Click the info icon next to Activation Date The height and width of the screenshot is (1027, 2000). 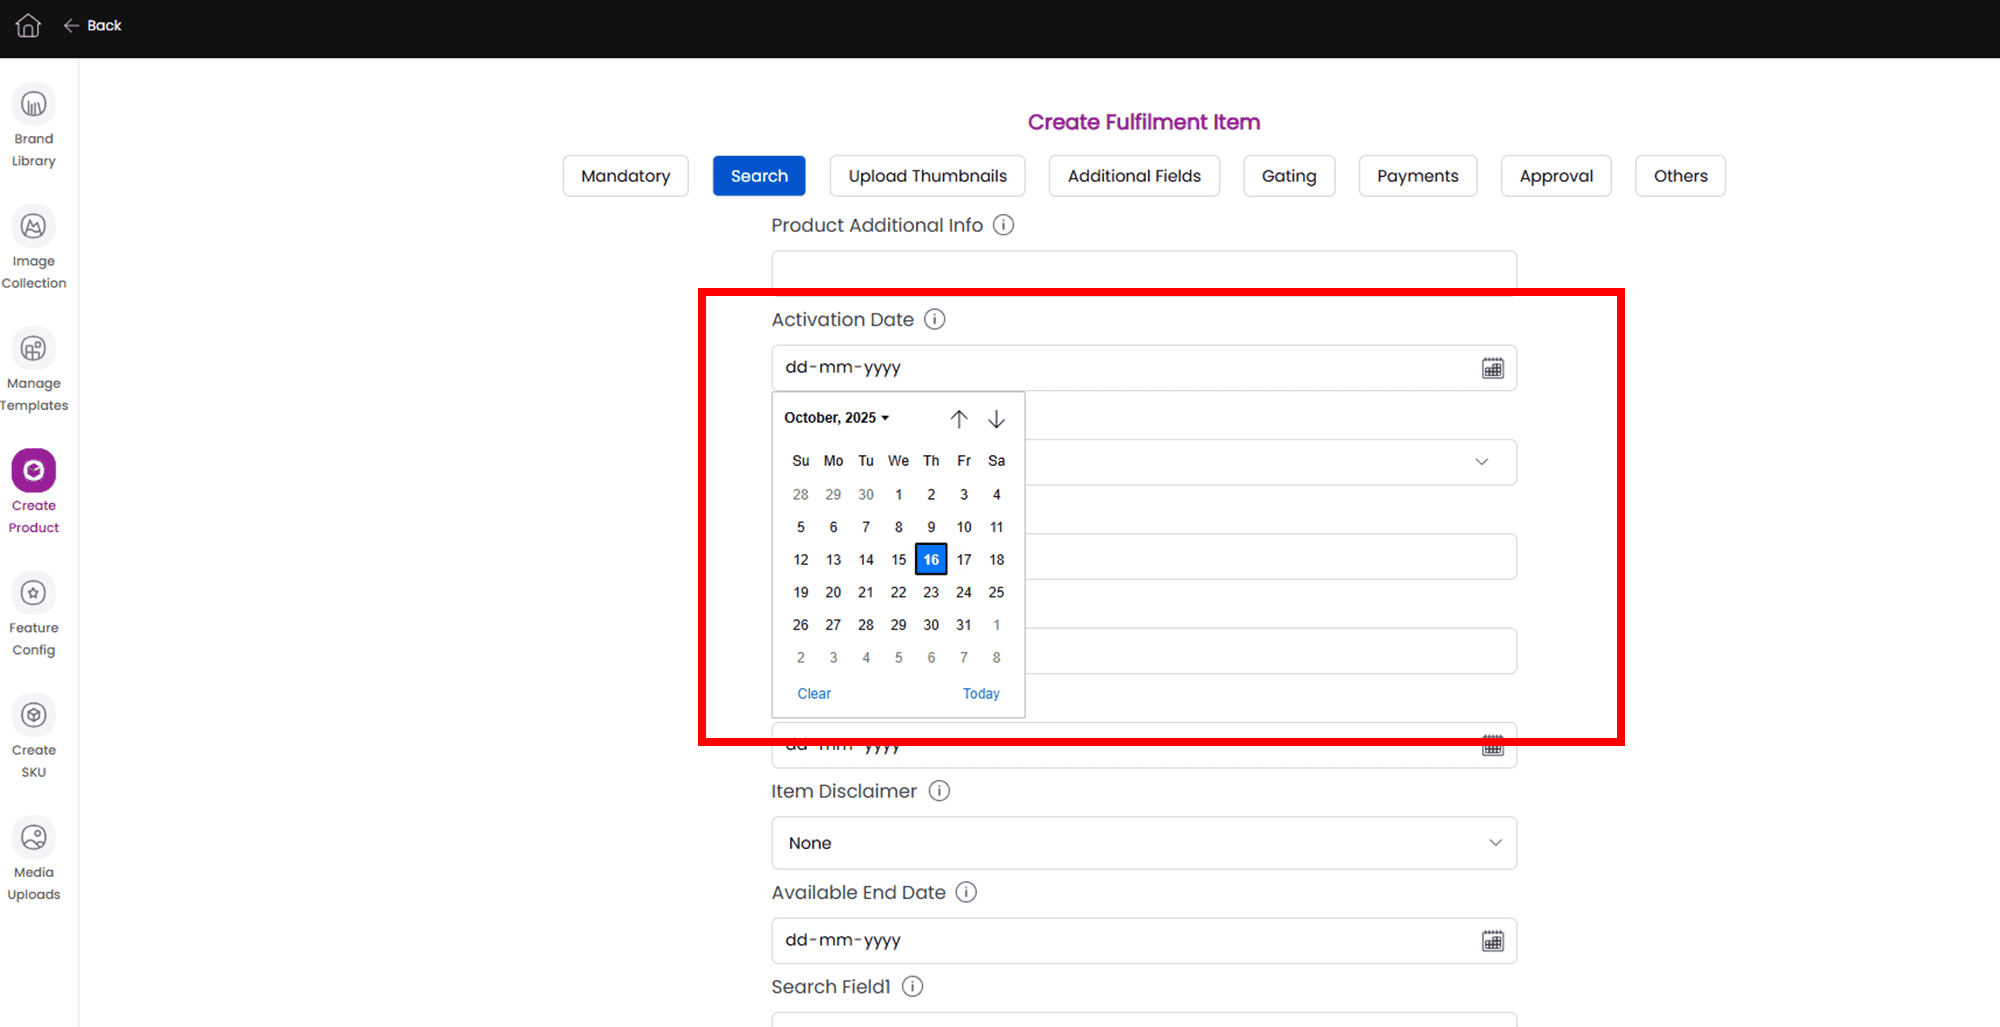[934, 319]
